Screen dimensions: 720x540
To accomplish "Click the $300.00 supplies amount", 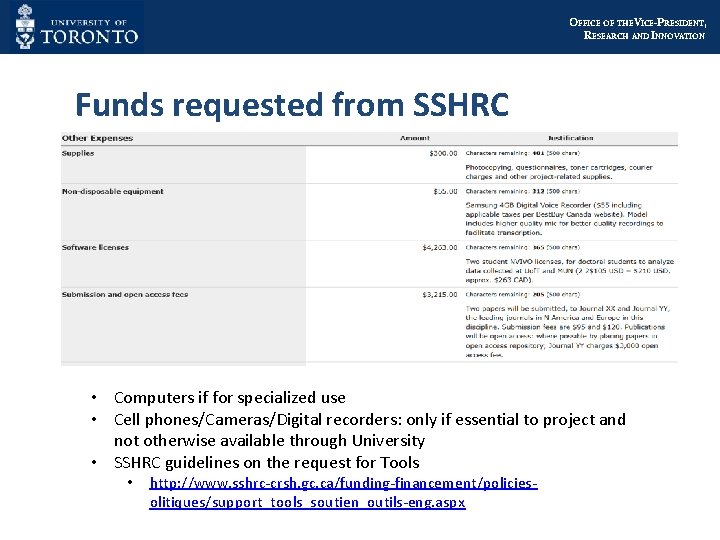I will pyautogui.click(x=443, y=153).
